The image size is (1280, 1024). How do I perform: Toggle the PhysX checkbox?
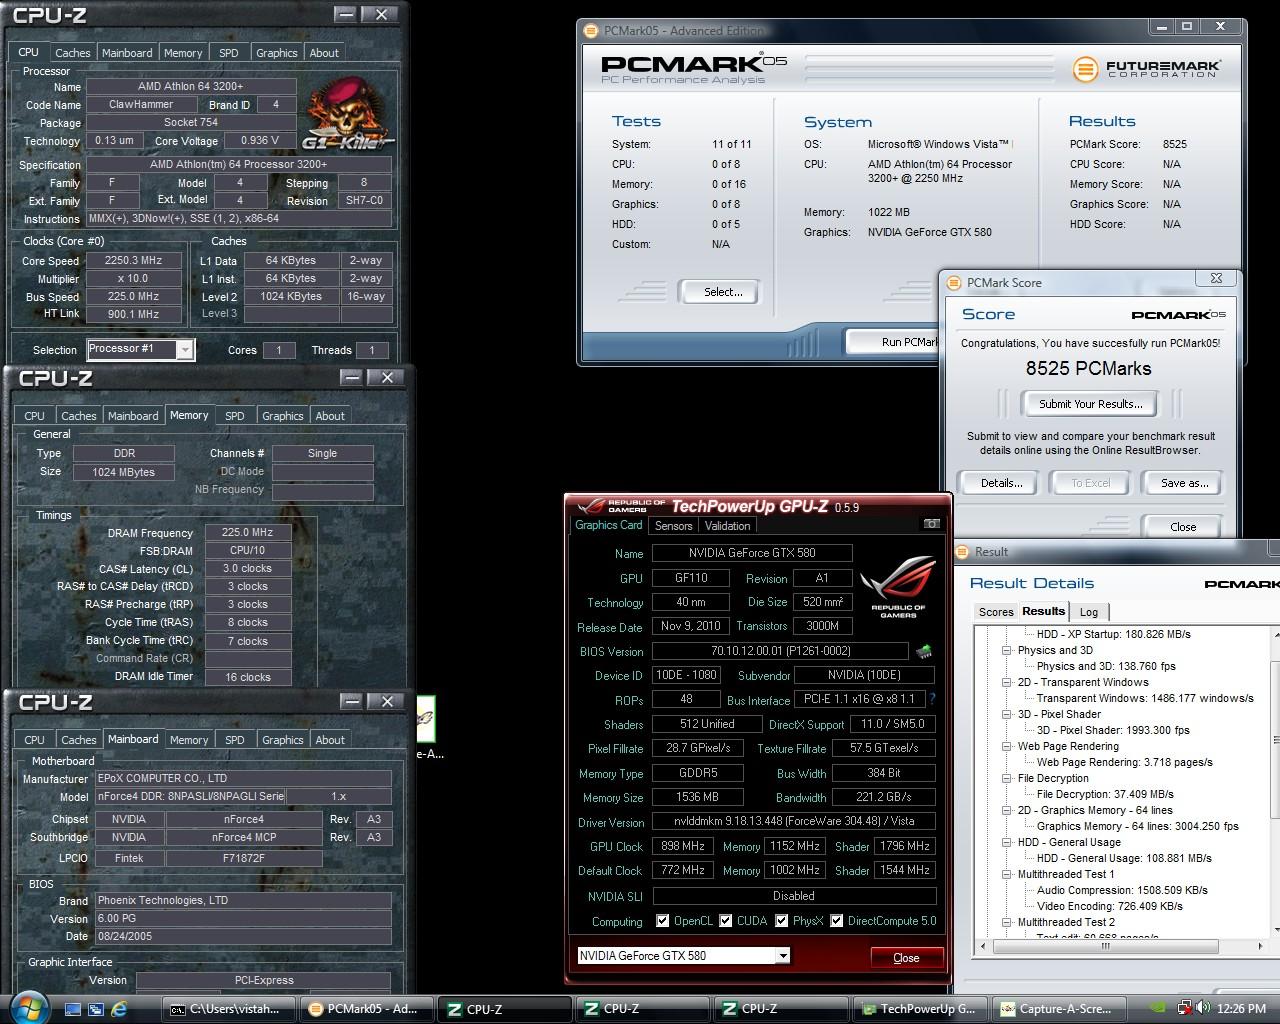782,921
